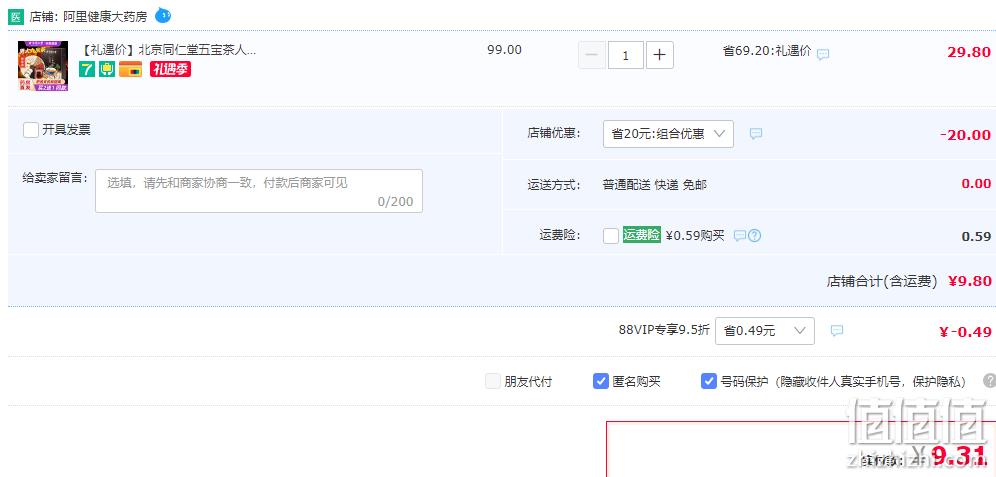Click the ¥0.59购买 insurance price text

tap(695, 236)
